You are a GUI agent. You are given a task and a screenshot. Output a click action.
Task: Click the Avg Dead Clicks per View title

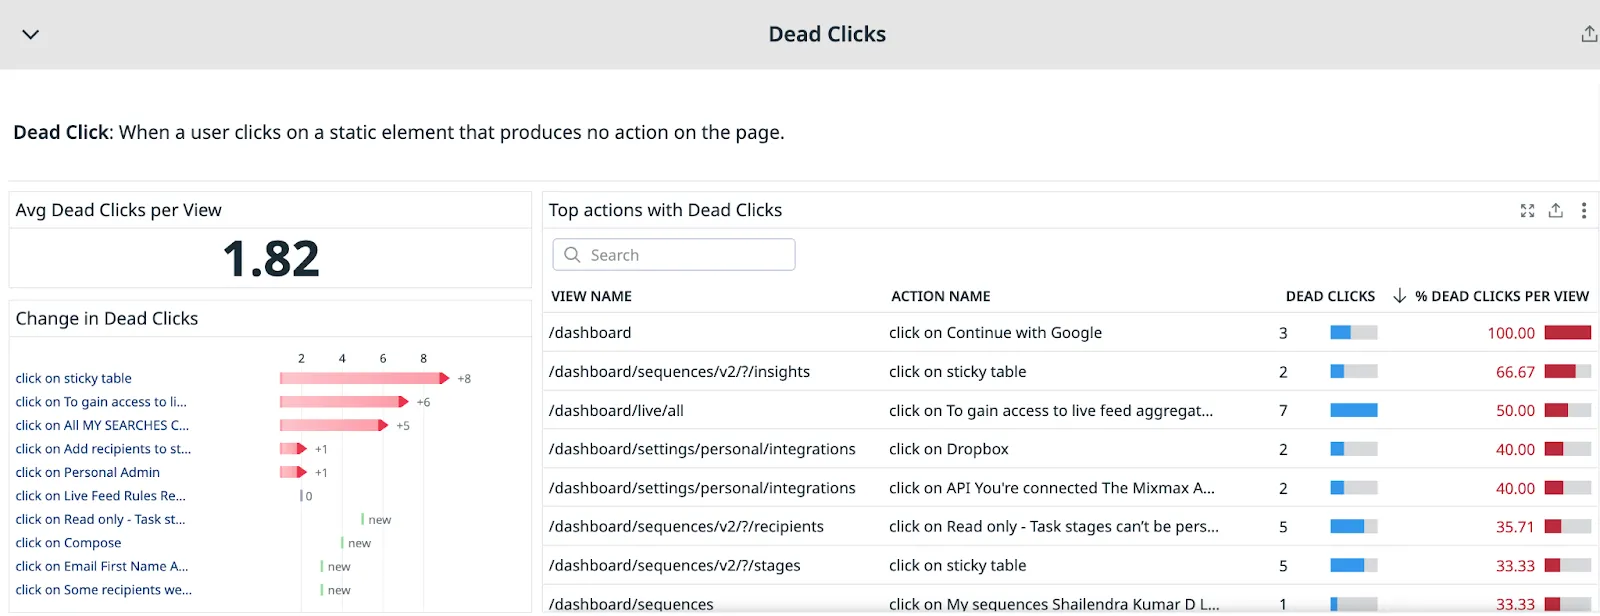point(119,210)
